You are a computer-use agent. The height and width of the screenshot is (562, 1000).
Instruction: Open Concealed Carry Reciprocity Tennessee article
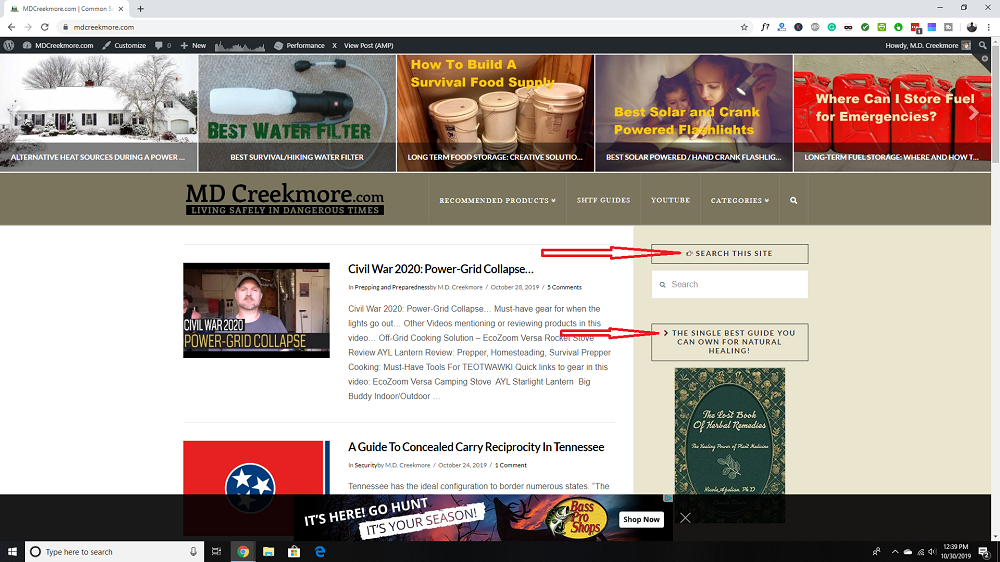coord(476,447)
